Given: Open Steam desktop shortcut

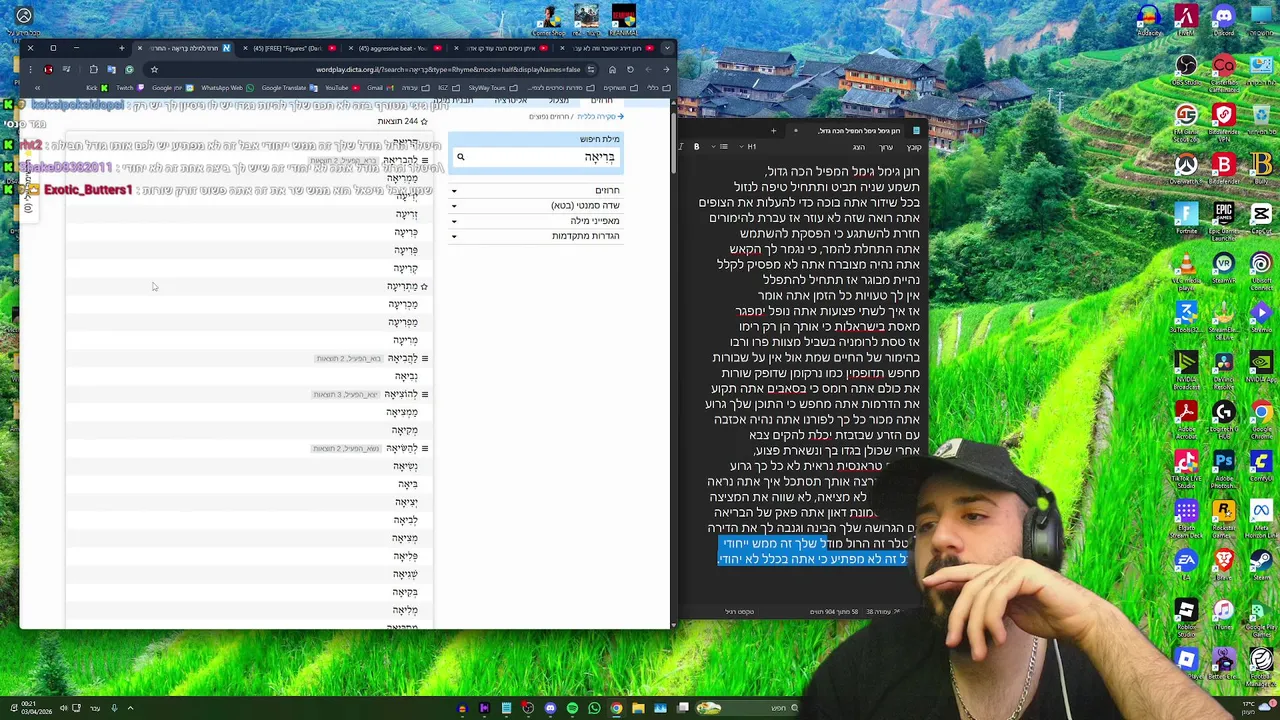Looking at the screenshot, I should pyautogui.click(x=1261, y=560).
